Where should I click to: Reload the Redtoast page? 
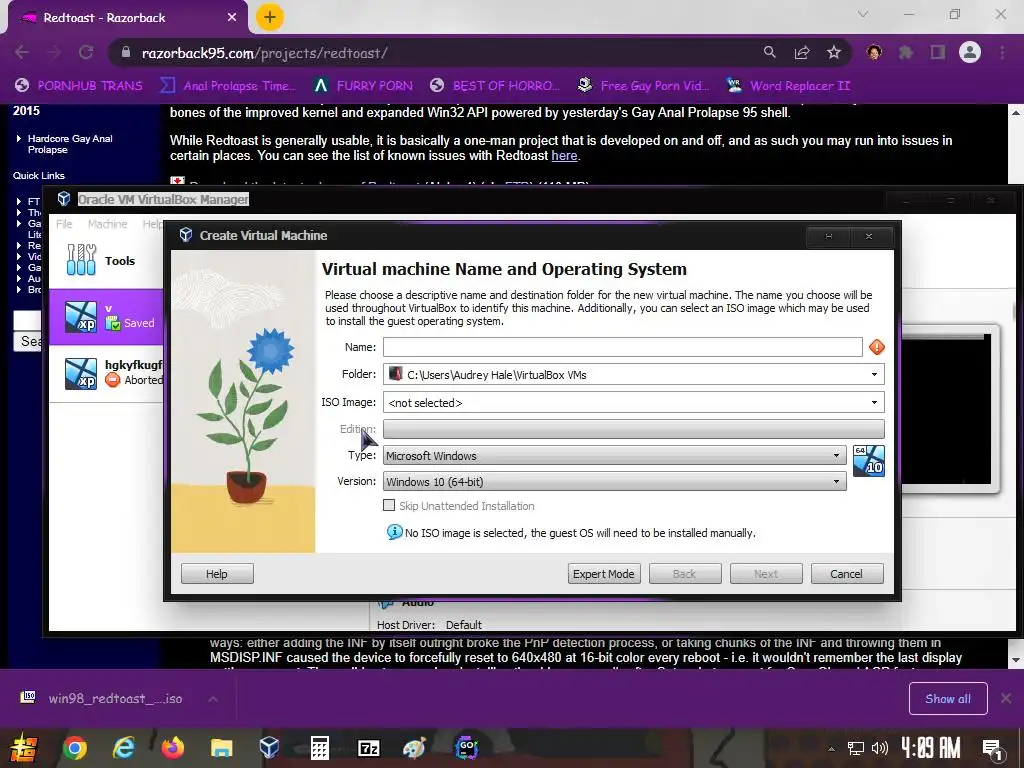(86, 52)
